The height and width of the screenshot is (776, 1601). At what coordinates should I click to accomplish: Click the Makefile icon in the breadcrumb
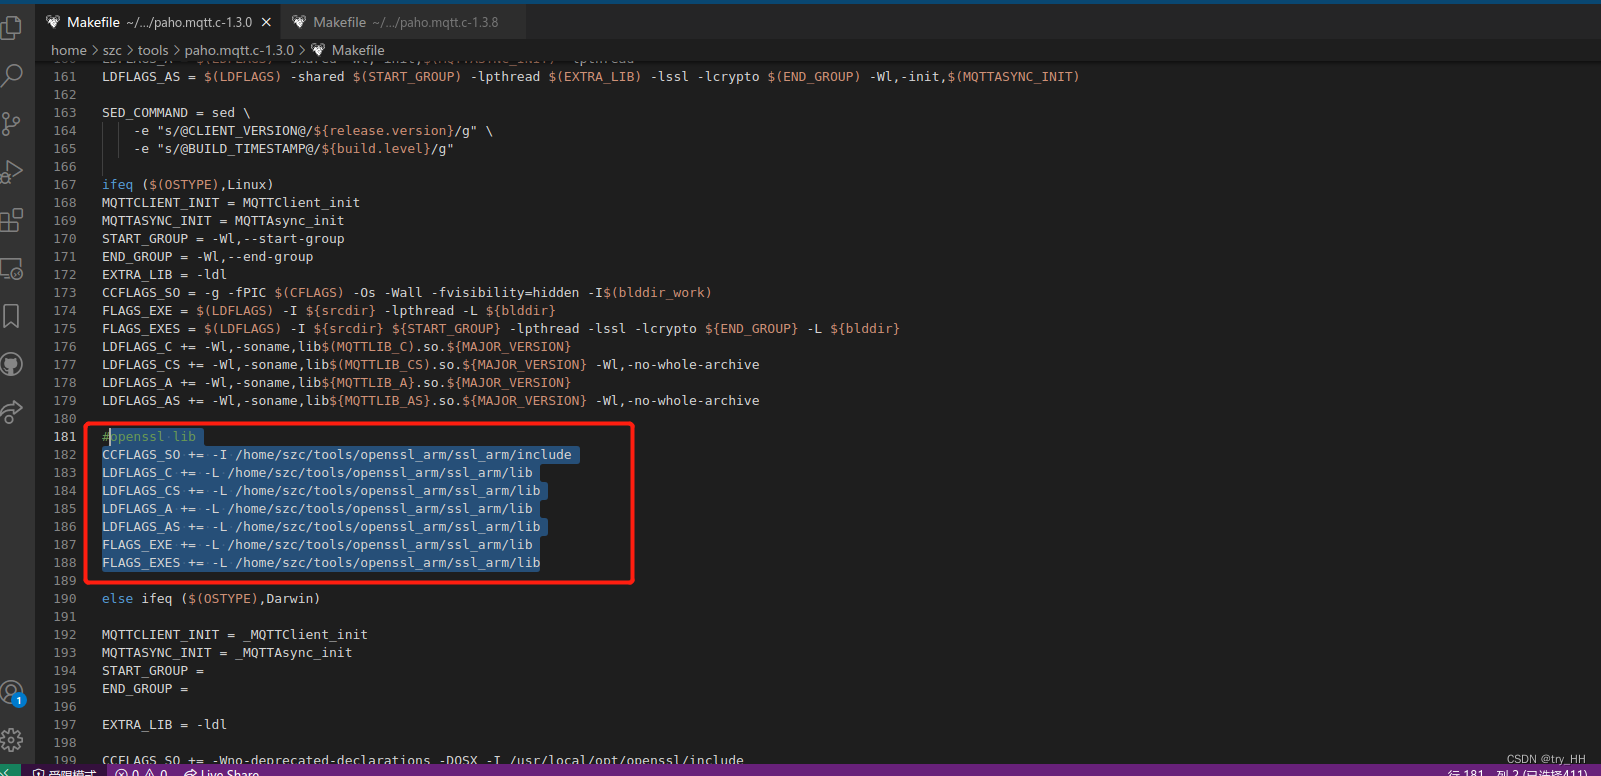coord(318,50)
